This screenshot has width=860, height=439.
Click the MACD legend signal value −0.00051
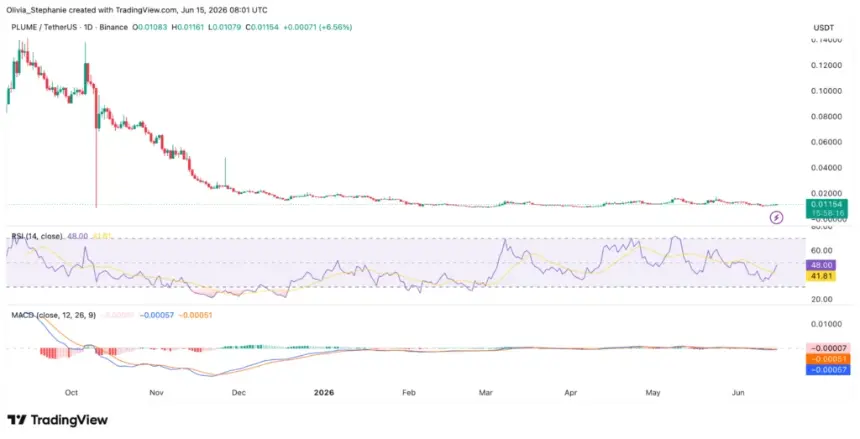pyautogui.click(x=195, y=315)
